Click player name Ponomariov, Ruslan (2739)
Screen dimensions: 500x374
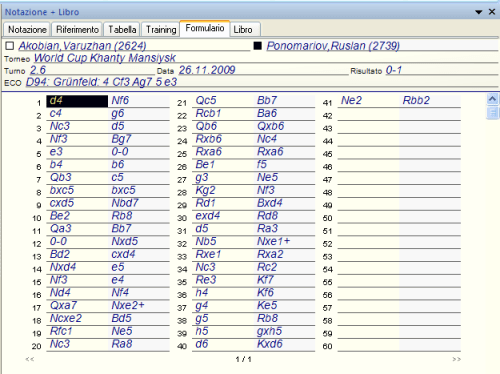(333, 46)
